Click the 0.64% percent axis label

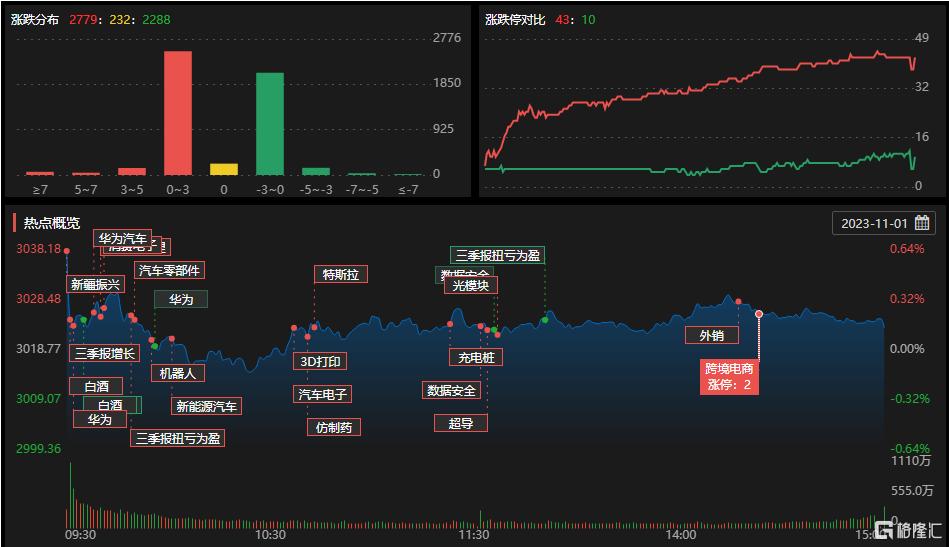coord(907,249)
